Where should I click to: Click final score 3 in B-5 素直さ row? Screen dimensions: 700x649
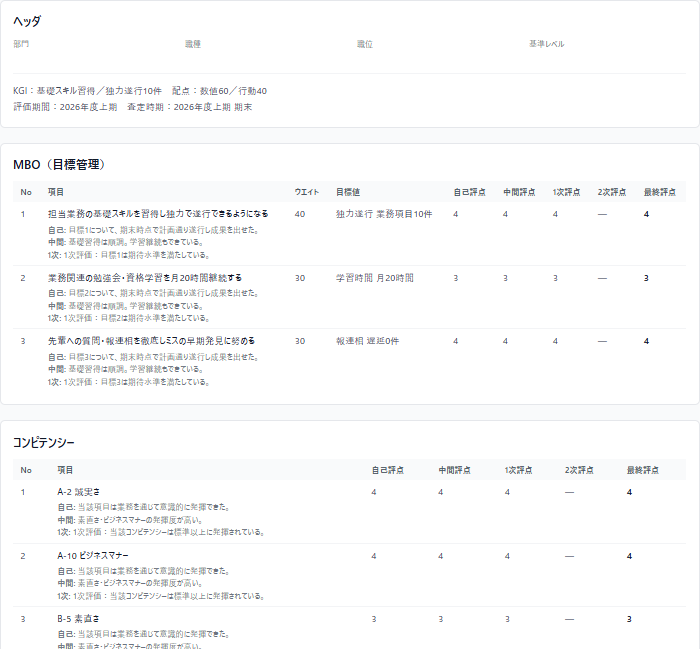click(x=629, y=619)
